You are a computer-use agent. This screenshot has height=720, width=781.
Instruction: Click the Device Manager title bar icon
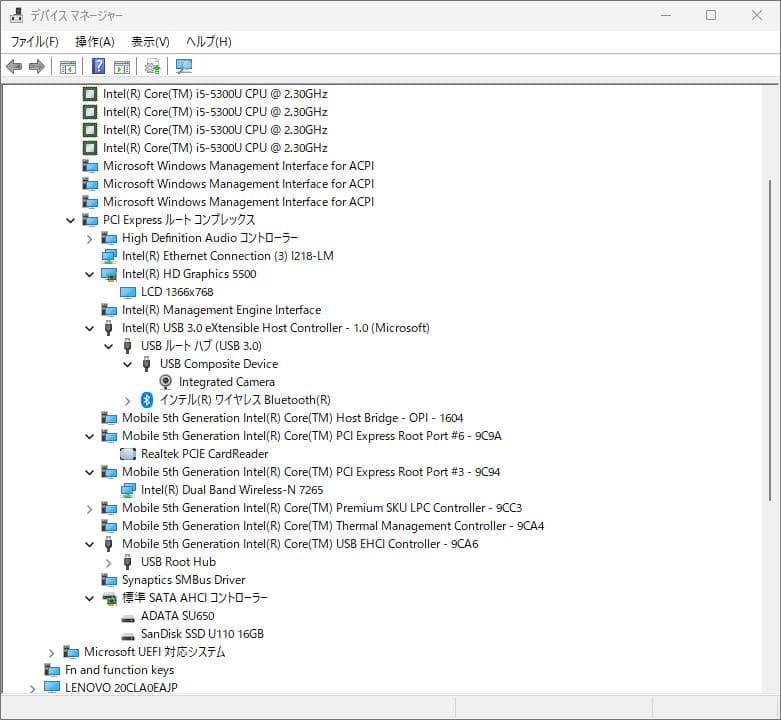16,15
